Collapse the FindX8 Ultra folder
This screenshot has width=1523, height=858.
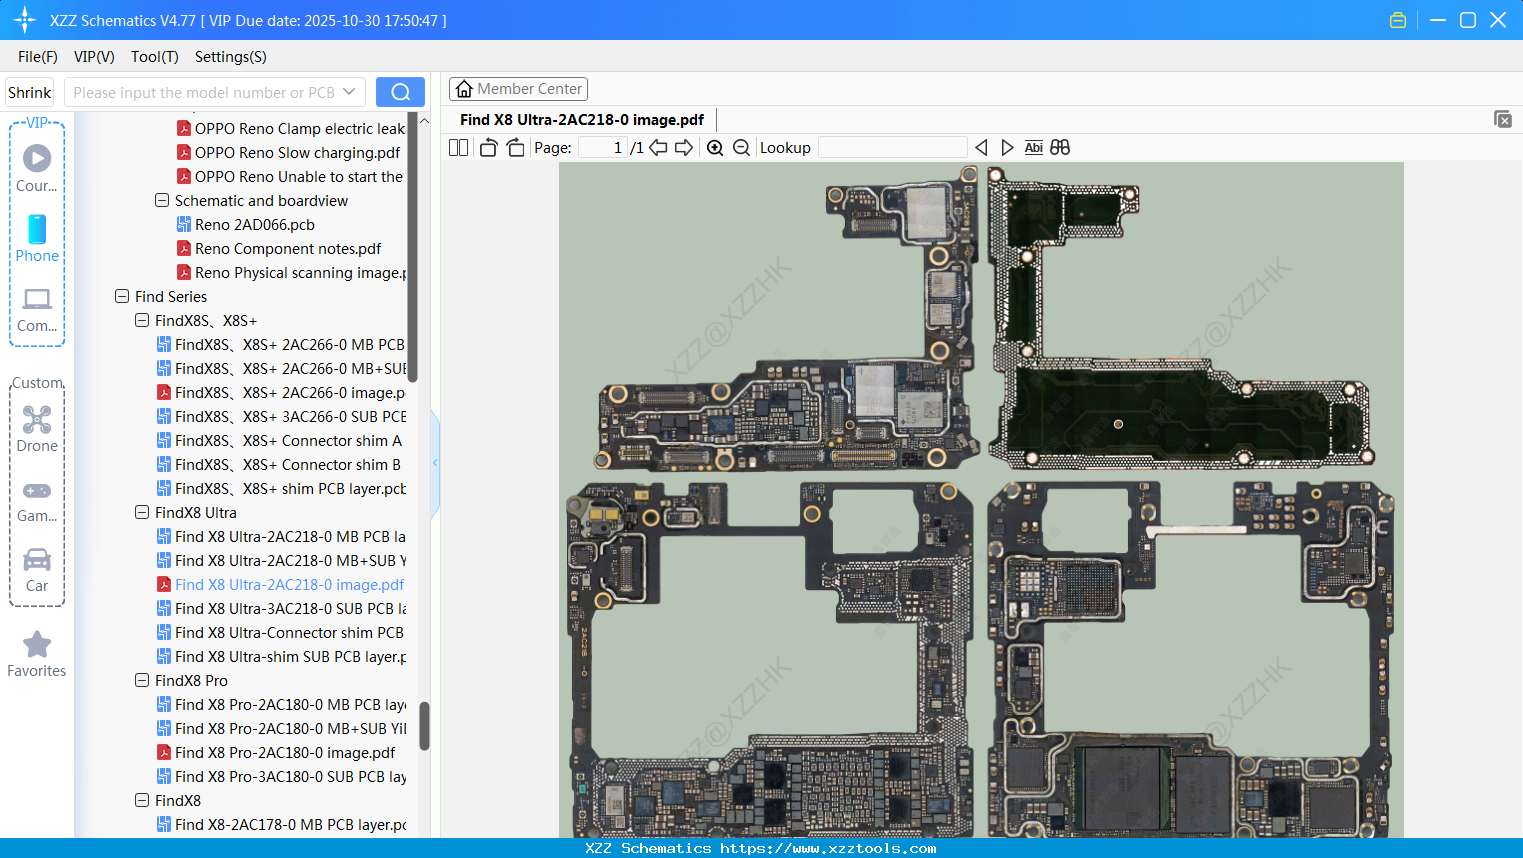tap(142, 513)
